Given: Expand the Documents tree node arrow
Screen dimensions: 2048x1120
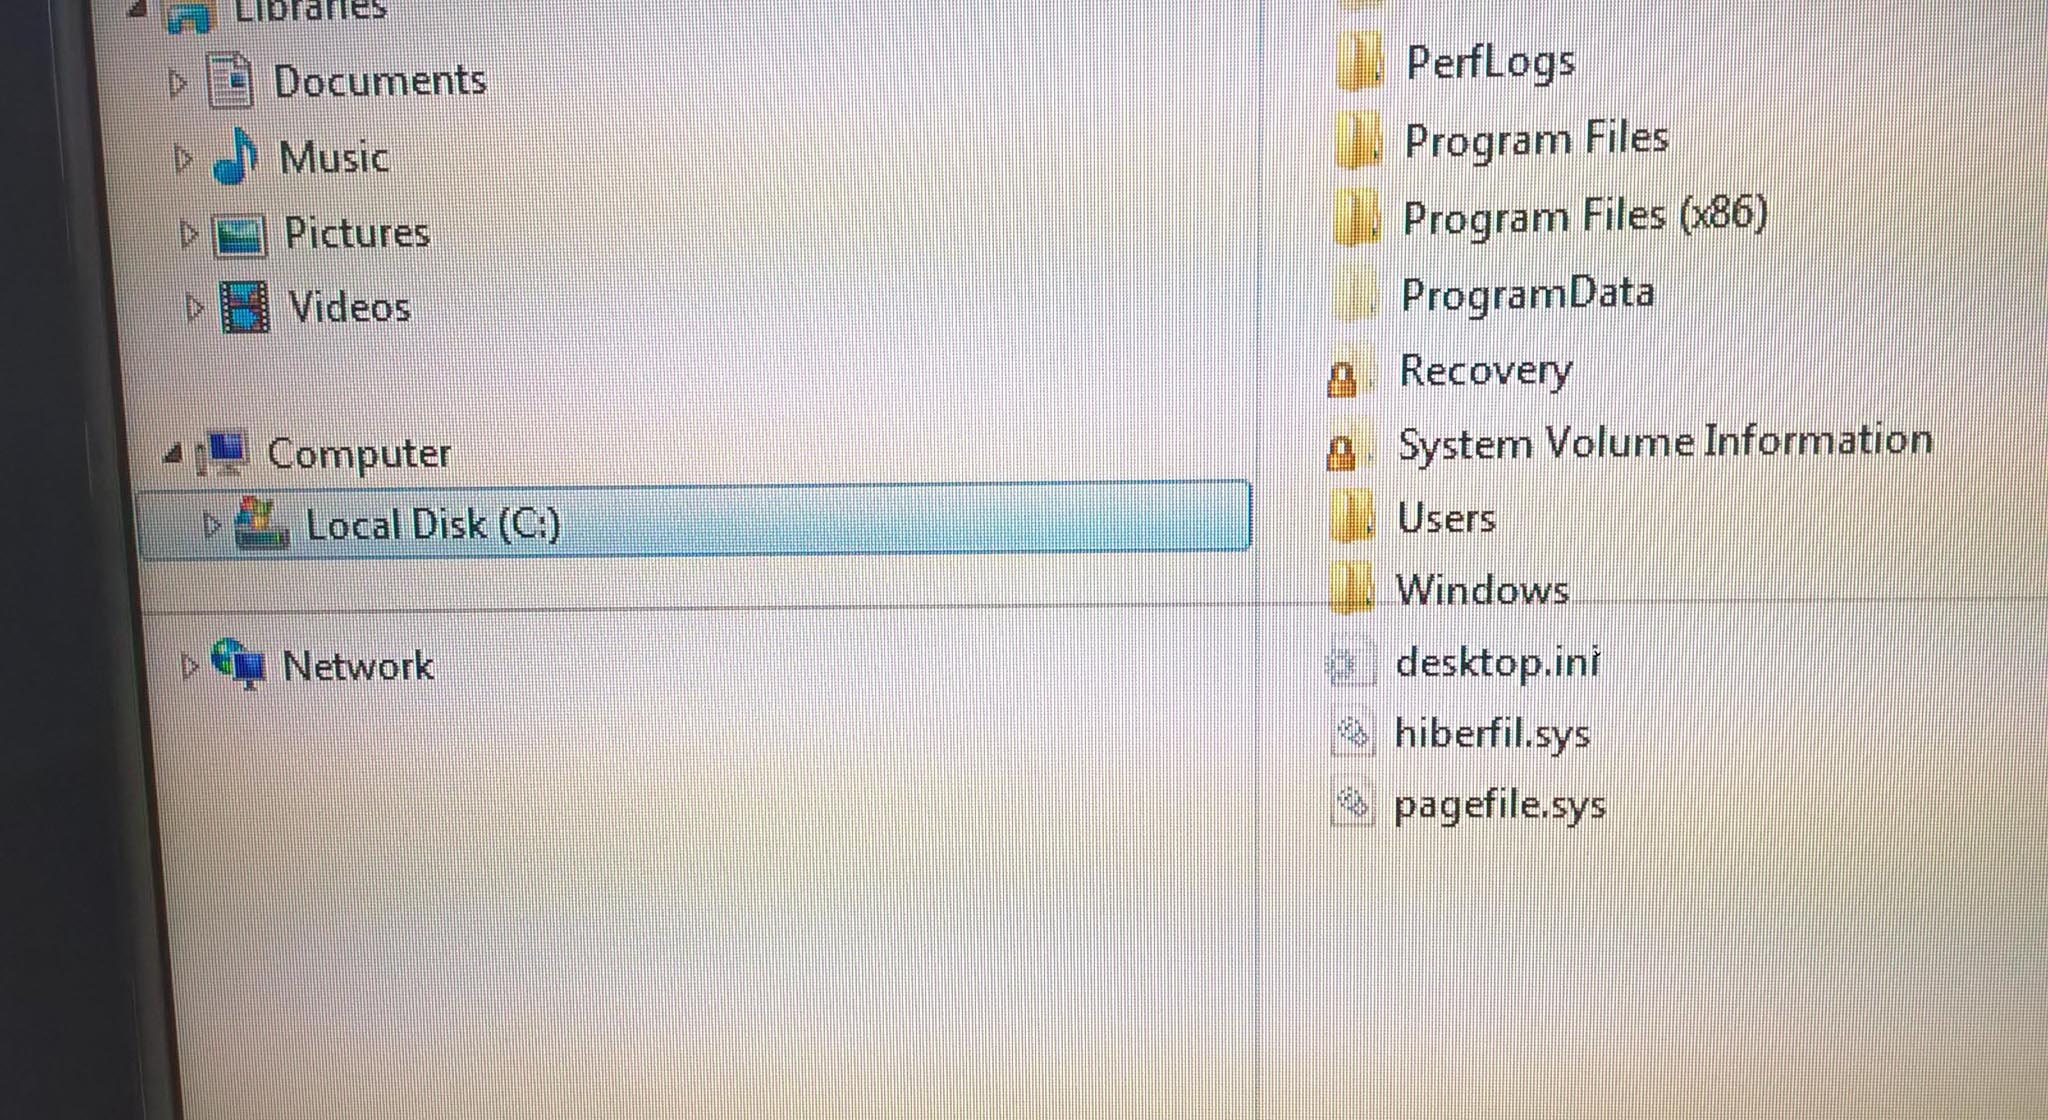Looking at the screenshot, I should click(178, 83).
